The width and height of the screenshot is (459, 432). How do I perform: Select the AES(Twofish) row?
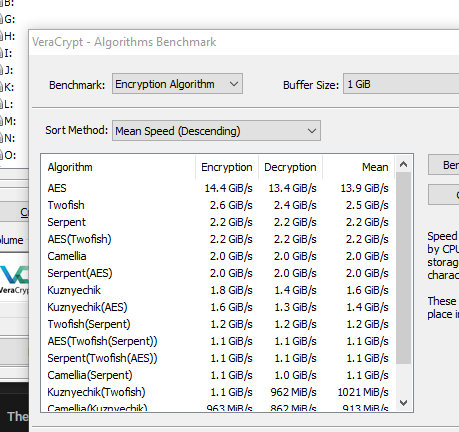[x=218, y=239]
